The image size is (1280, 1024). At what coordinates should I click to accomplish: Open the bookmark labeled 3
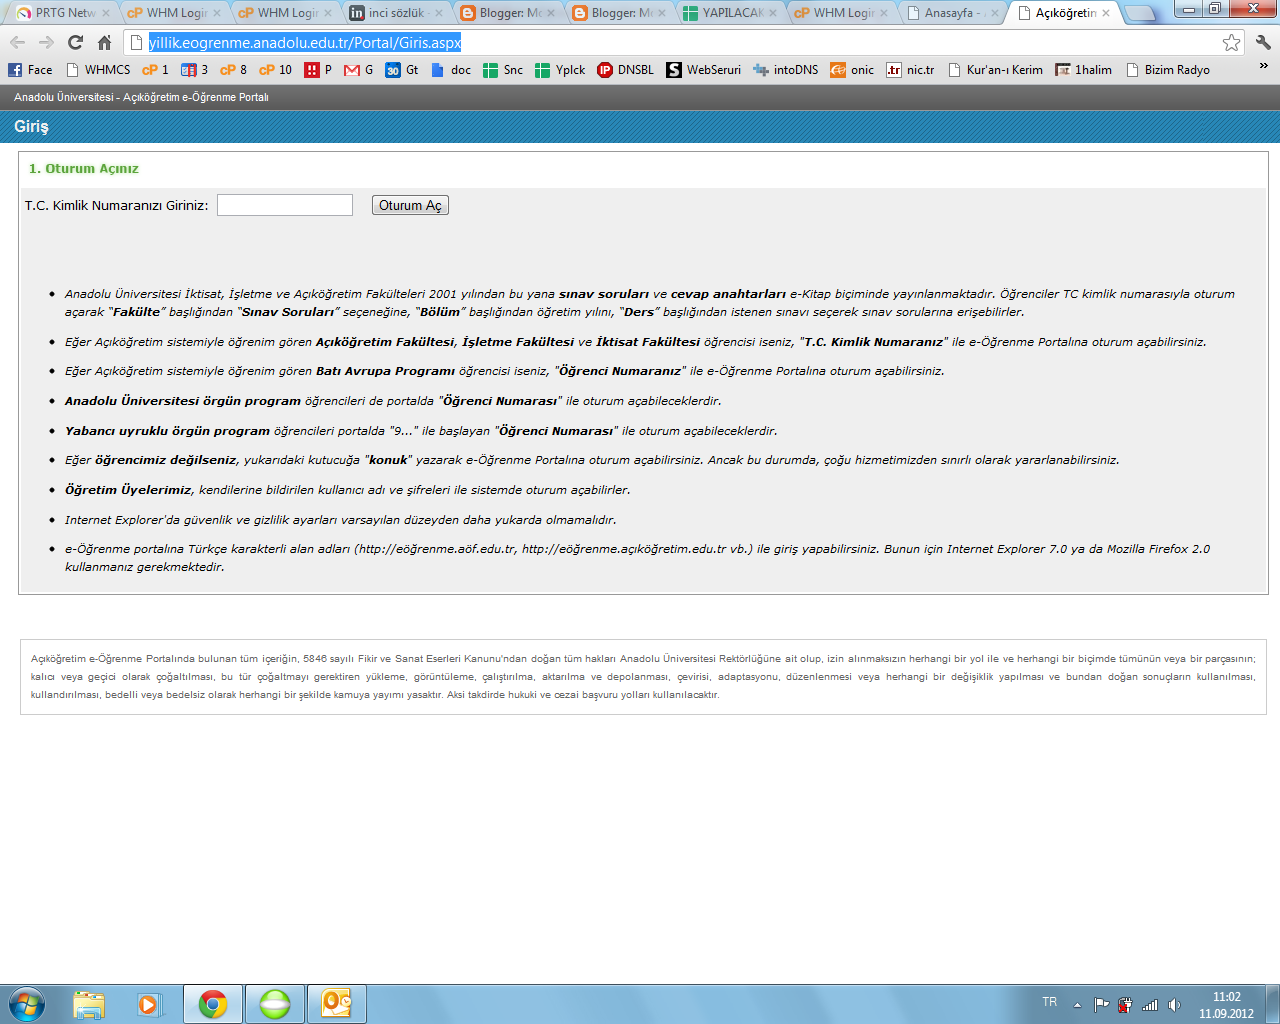click(195, 70)
